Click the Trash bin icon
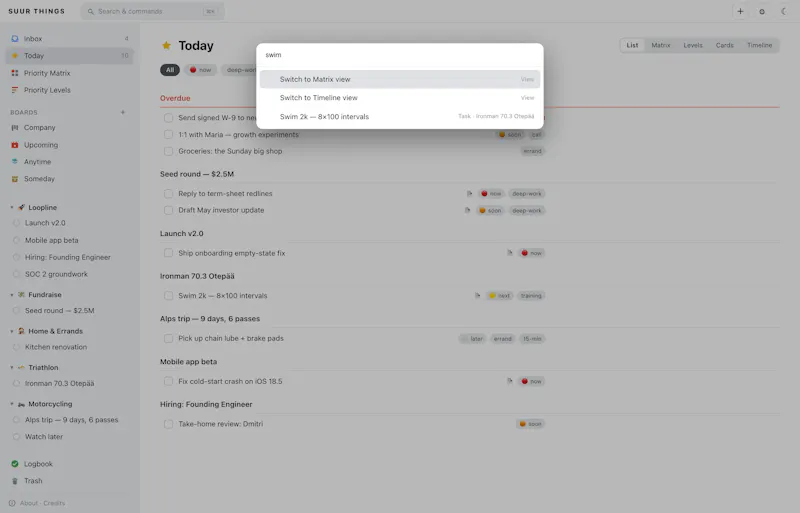 [x=15, y=481]
